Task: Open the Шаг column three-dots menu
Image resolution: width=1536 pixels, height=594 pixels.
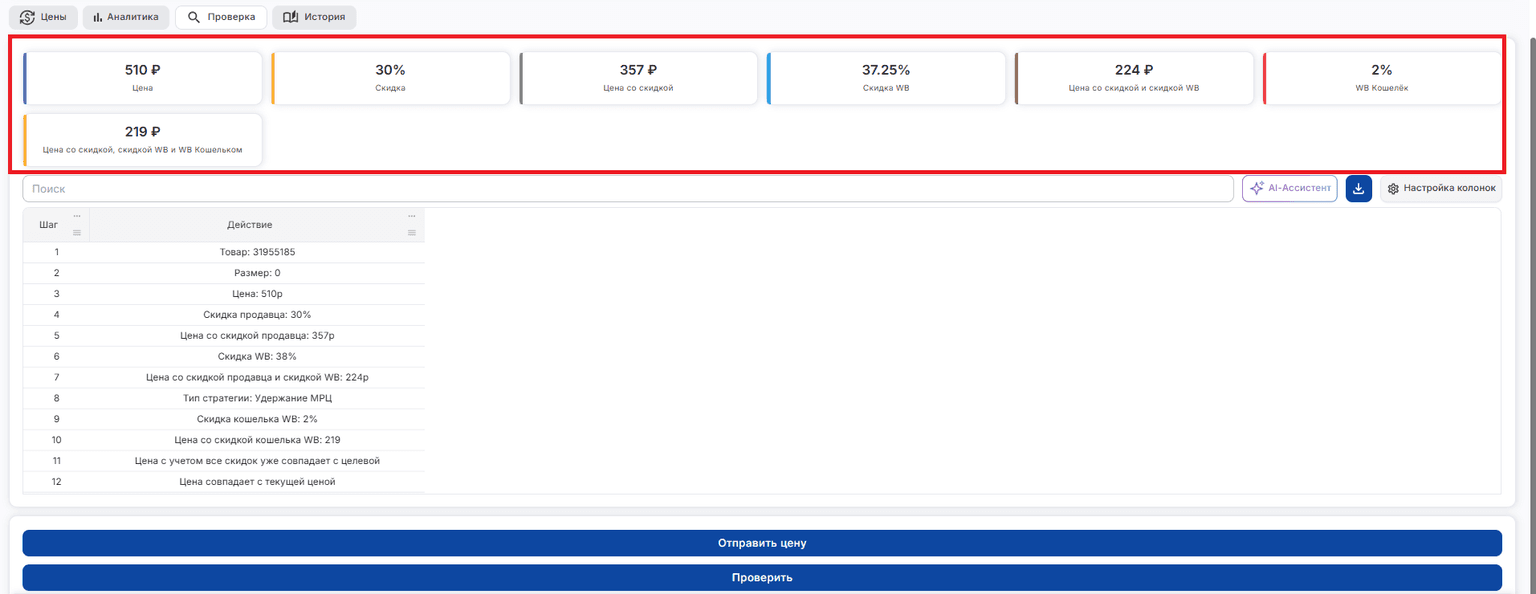Action: pyautogui.click(x=77, y=216)
